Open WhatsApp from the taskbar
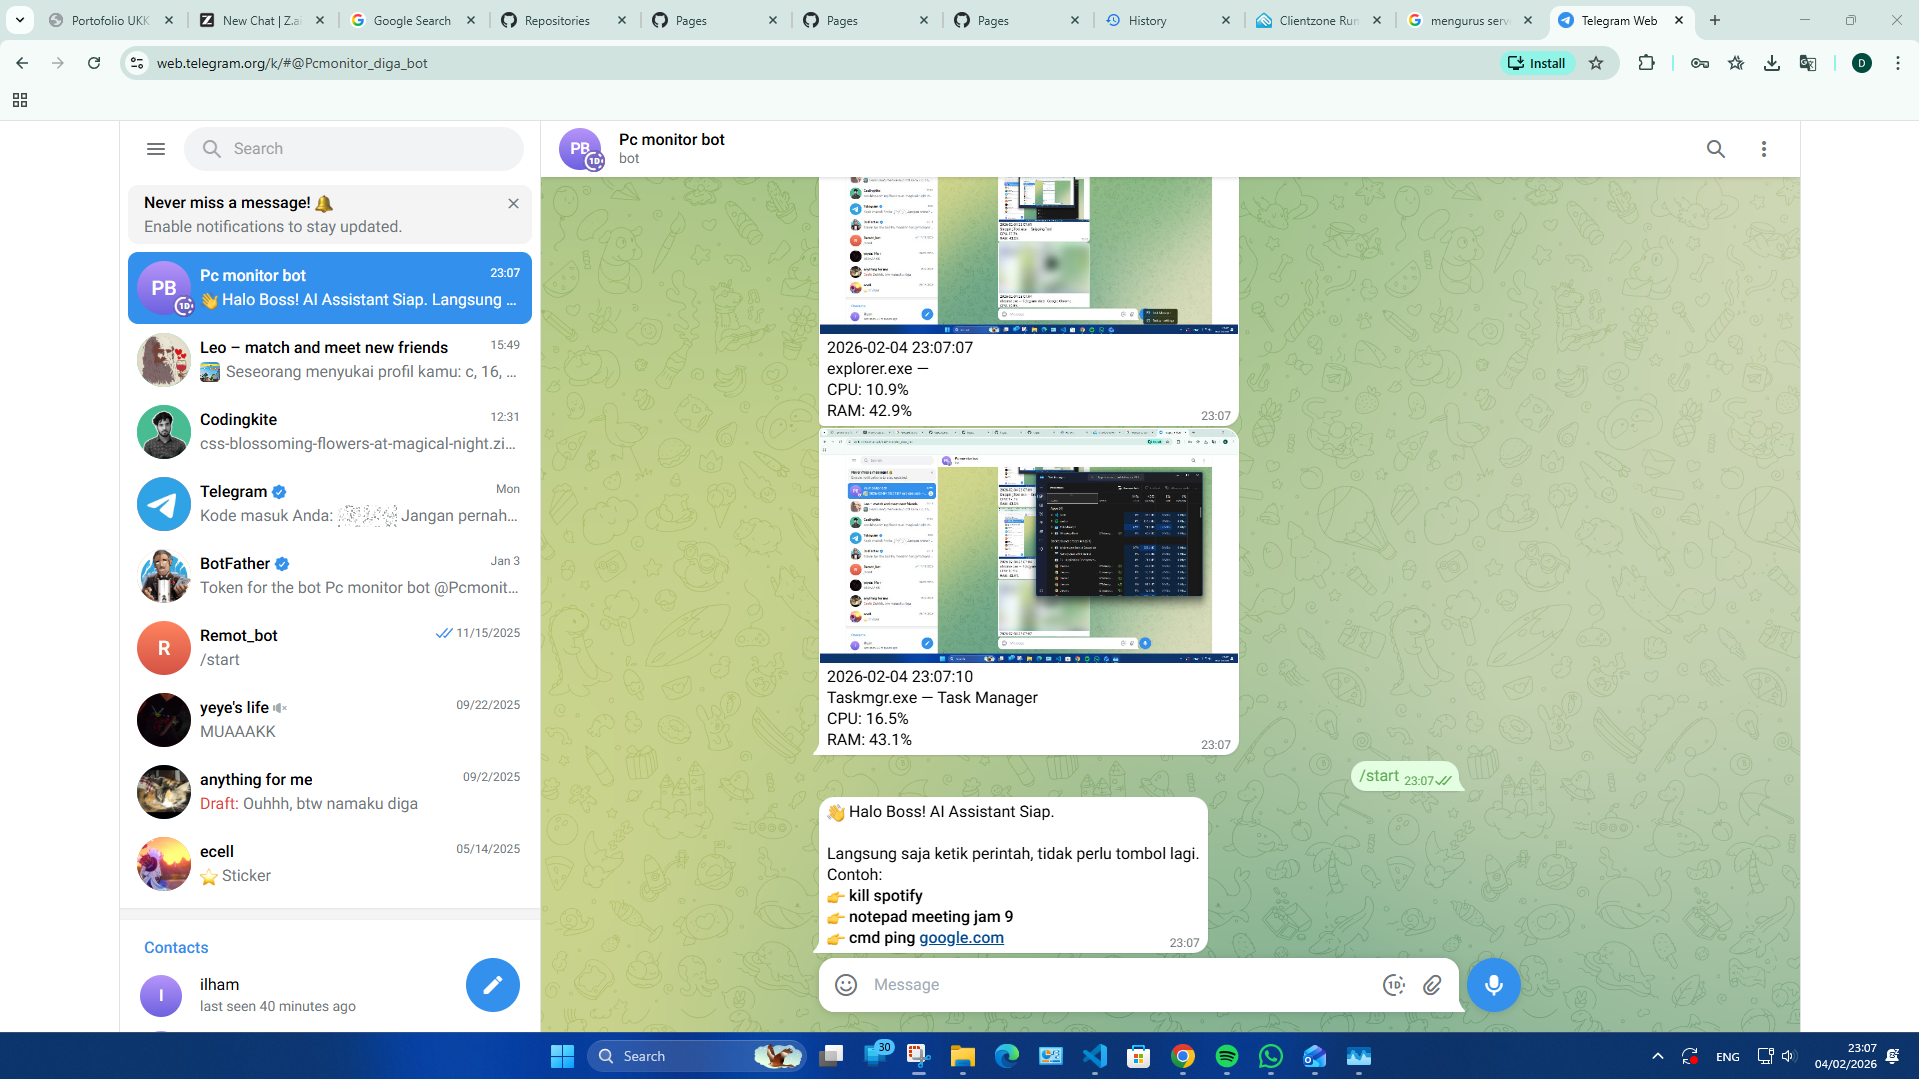 (1270, 1056)
